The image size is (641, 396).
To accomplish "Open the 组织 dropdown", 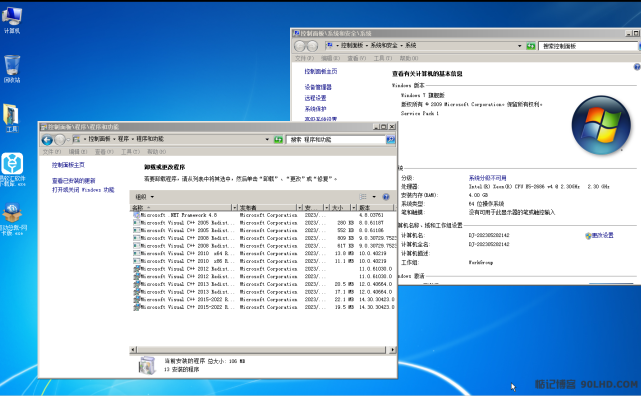I will pyautogui.click(x=144, y=197).
